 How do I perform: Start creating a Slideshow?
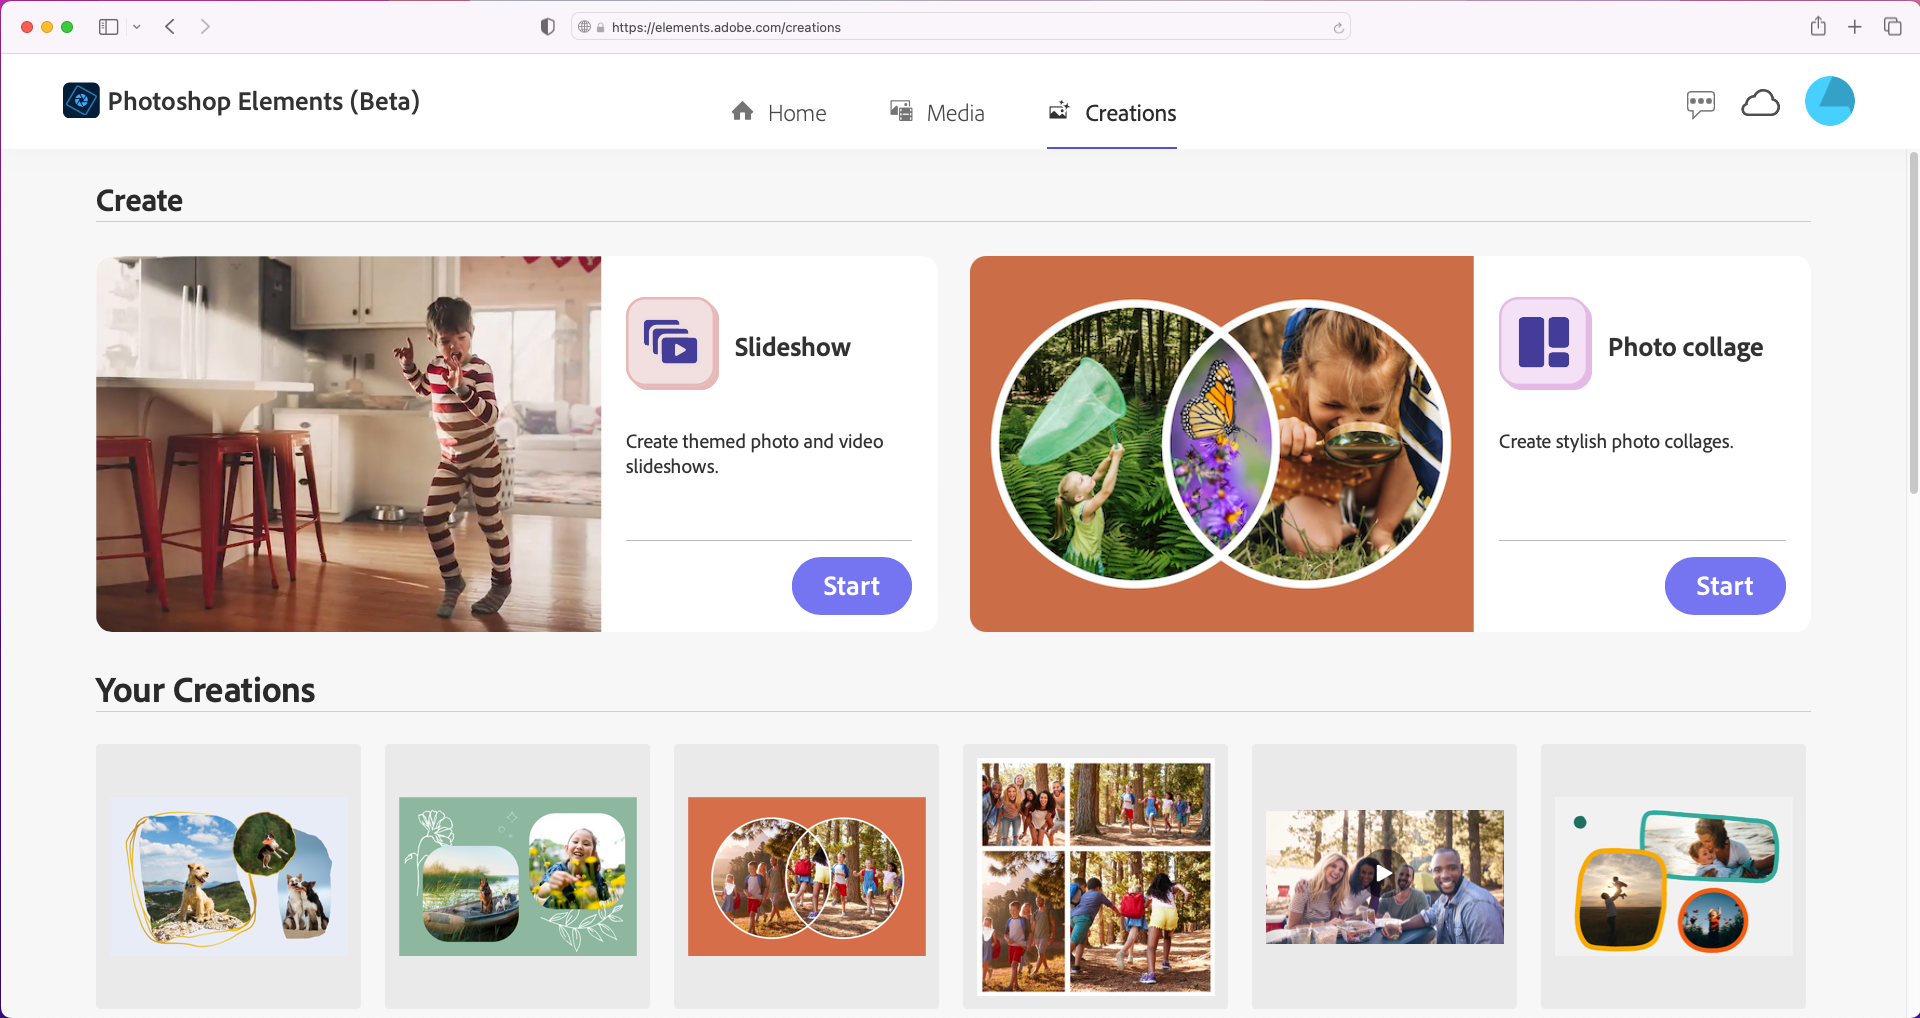[x=851, y=586]
